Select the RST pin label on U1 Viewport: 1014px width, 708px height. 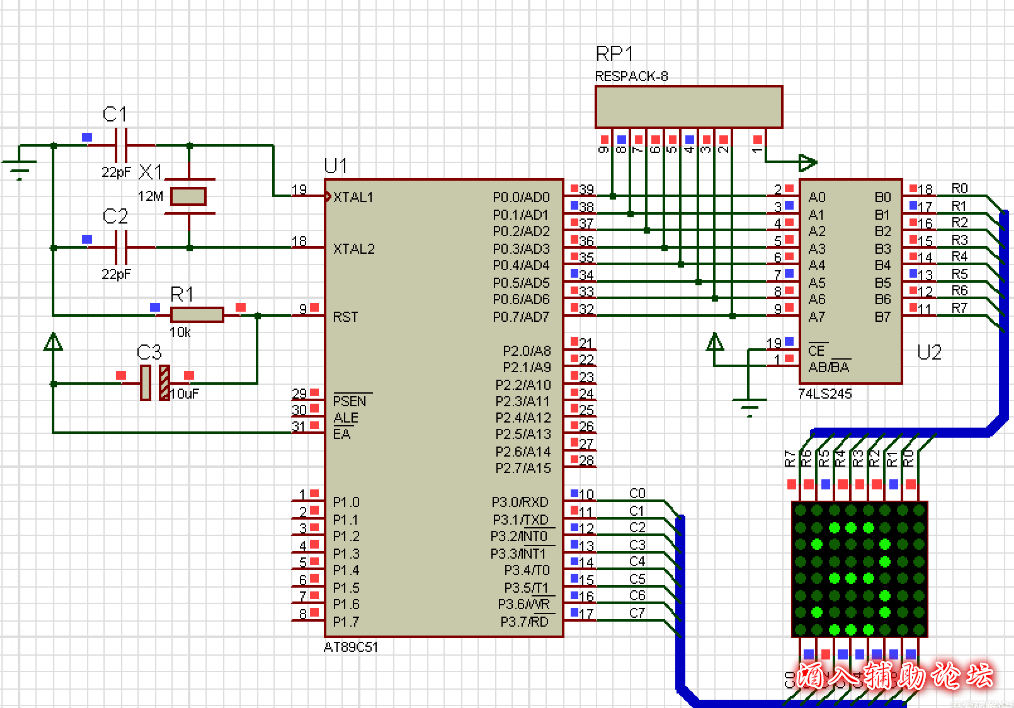[x=344, y=317]
